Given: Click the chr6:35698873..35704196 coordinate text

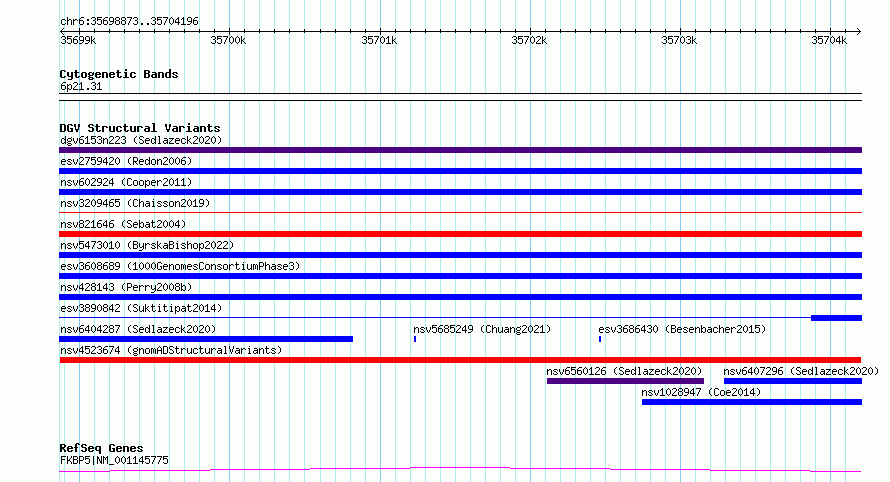Looking at the screenshot, I should coord(129,22).
